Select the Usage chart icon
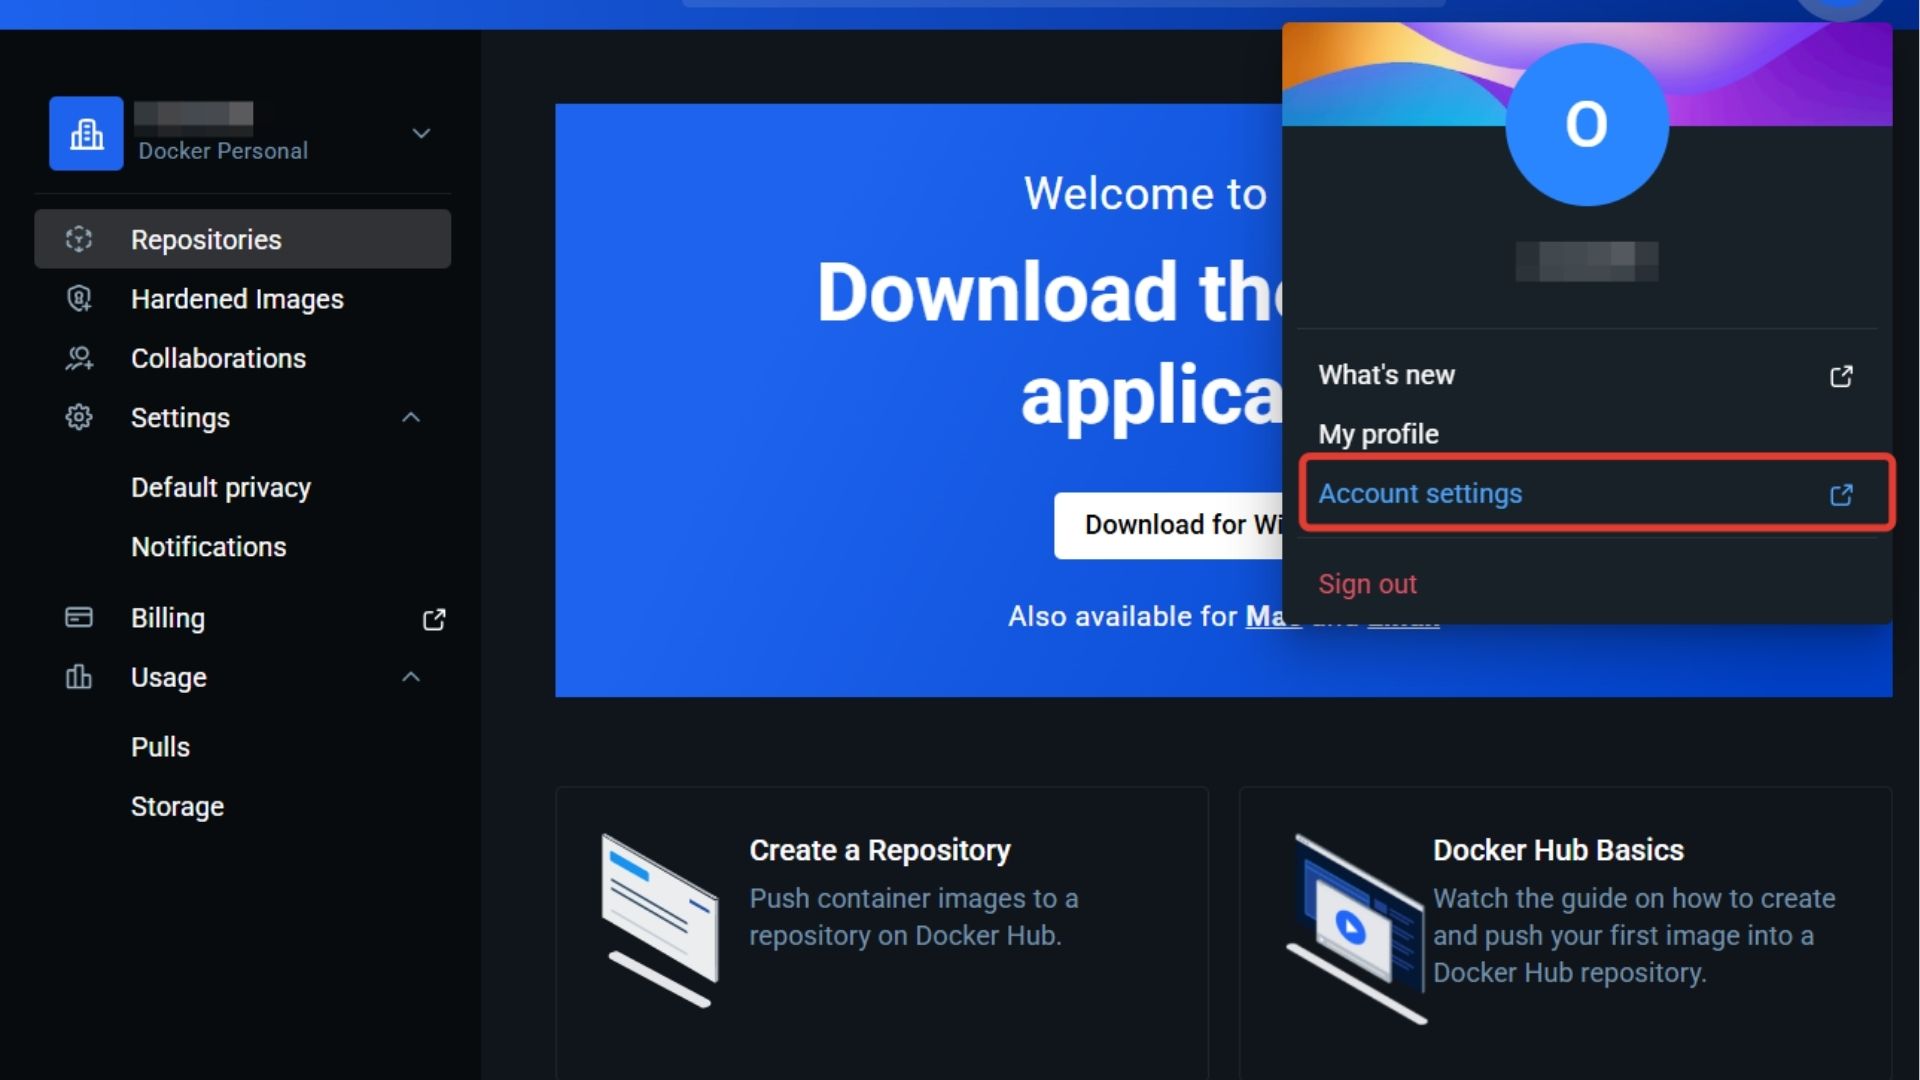1920x1080 pixels. pyautogui.click(x=79, y=677)
